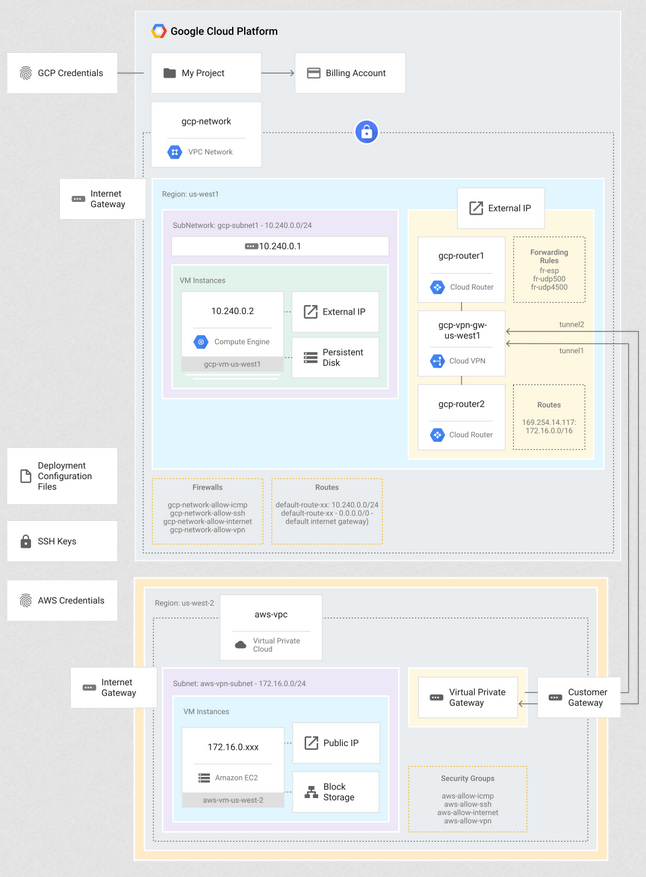This screenshot has width=646, height=877.
Task: Click the Persistent Disk icon
Action: (310, 357)
